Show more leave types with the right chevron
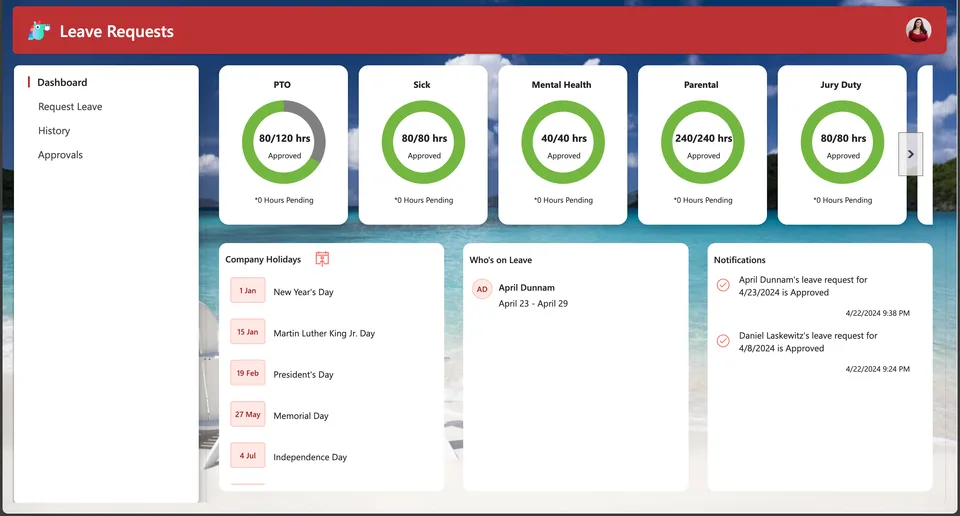 pyautogui.click(x=910, y=154)
